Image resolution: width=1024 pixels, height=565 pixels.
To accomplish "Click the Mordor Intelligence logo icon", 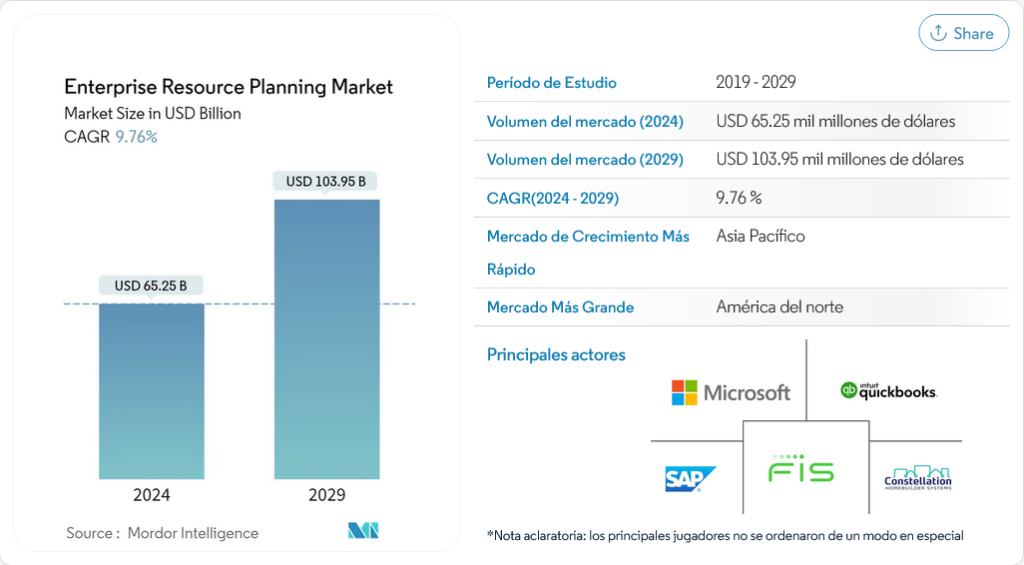I will tap(362, 532).
